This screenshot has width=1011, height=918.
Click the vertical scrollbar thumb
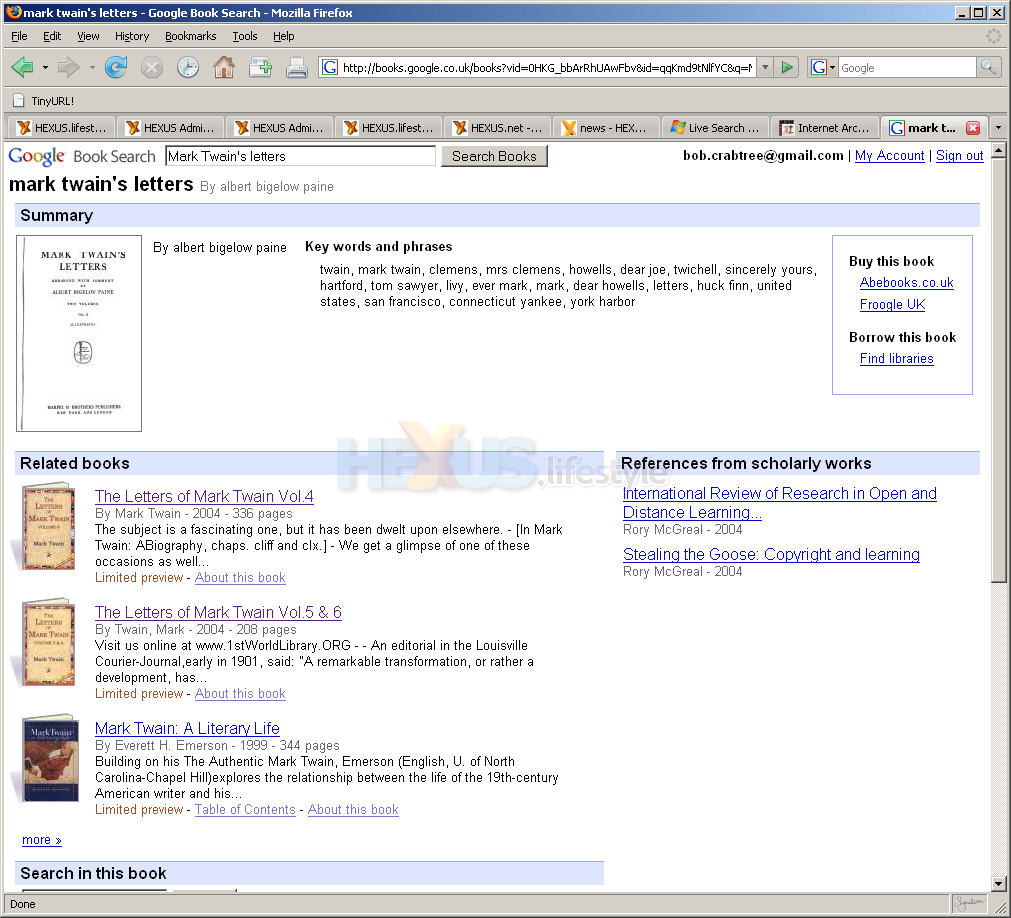(998, 371)
